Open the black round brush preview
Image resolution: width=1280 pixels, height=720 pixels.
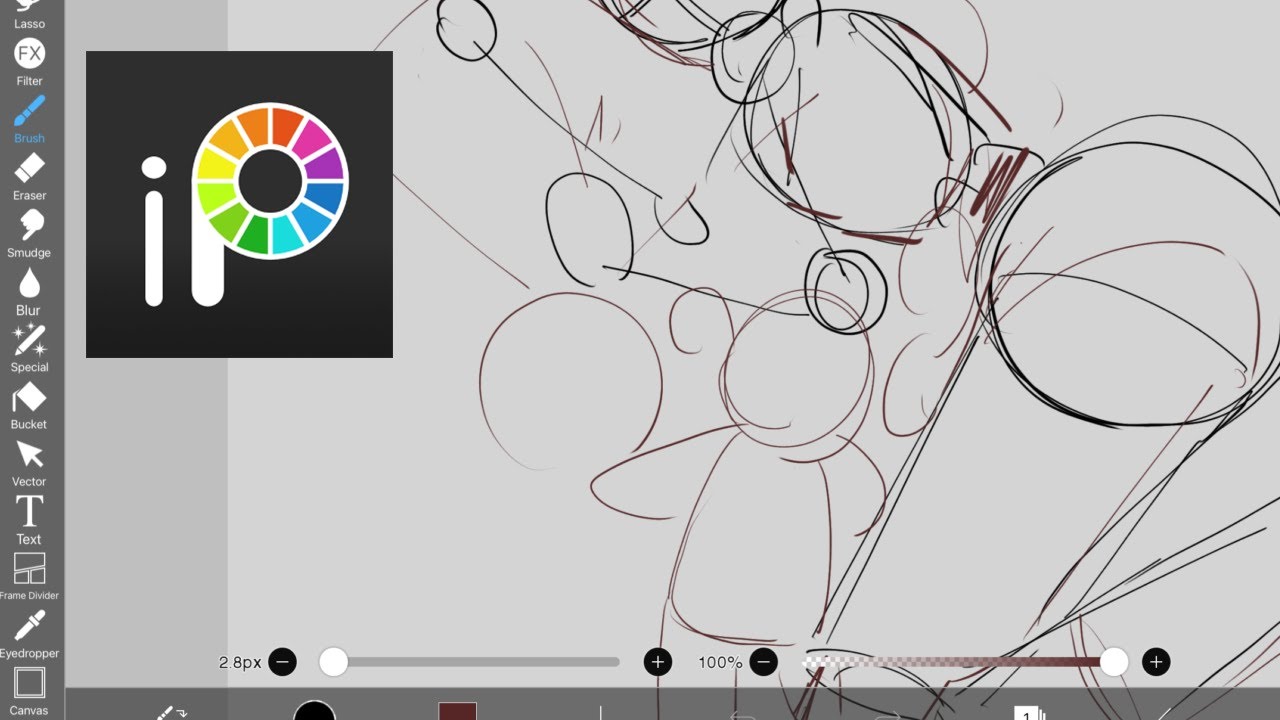click(x=315, y=710)
